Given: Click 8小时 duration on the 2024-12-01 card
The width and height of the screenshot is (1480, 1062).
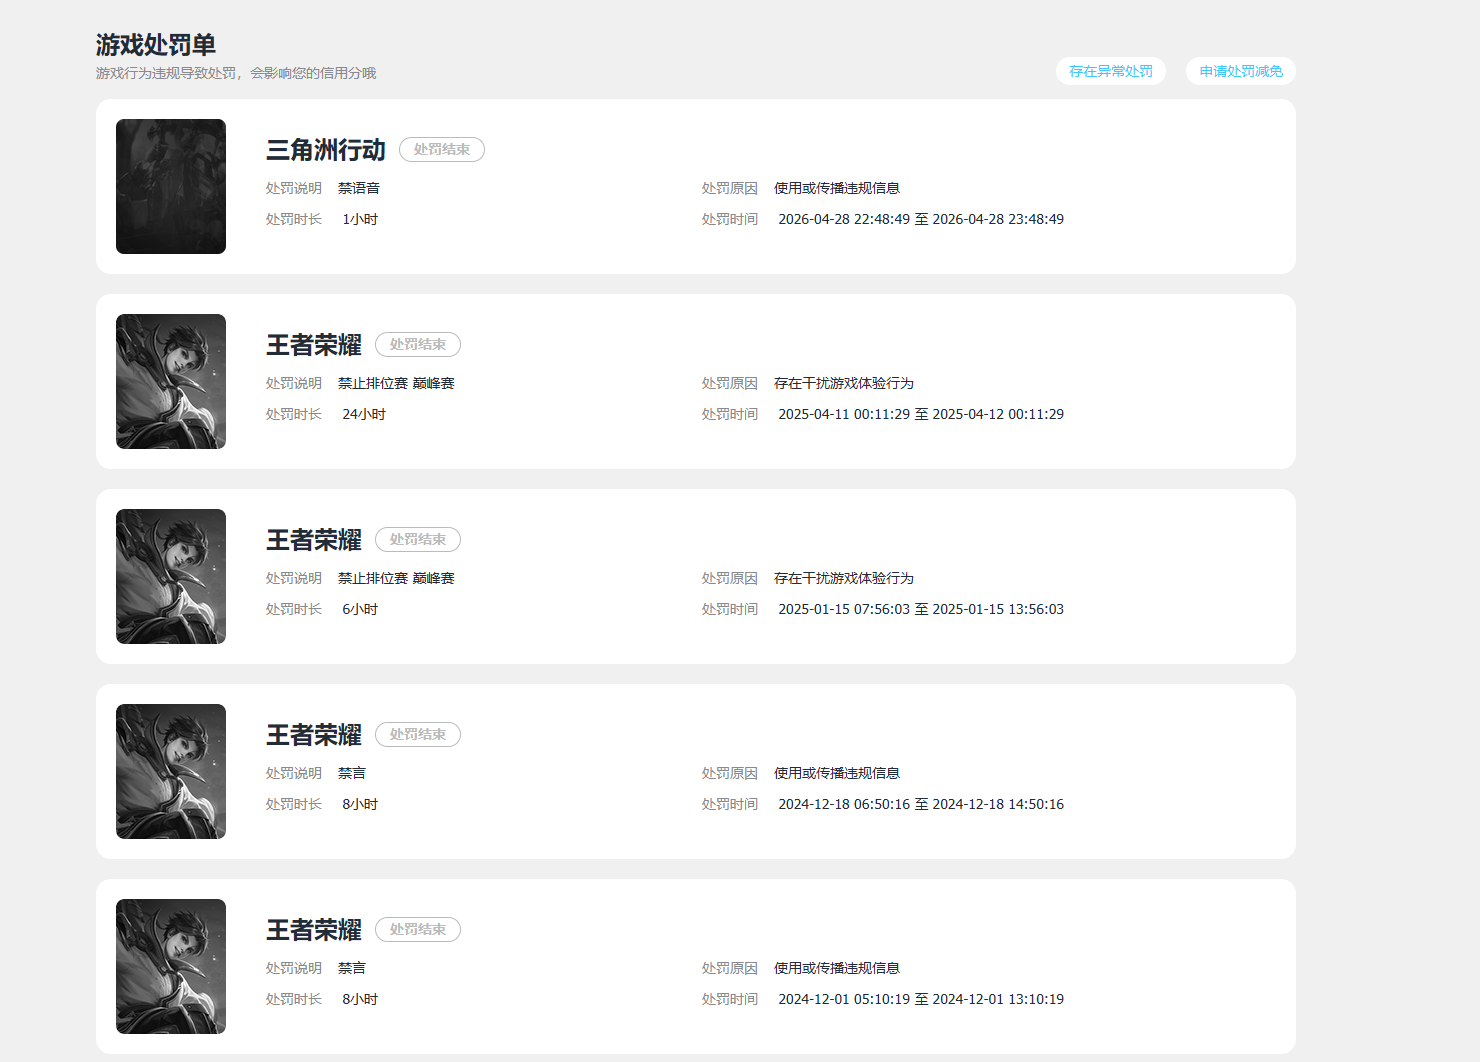Looking at the screenshot, I should pos(360,999).
